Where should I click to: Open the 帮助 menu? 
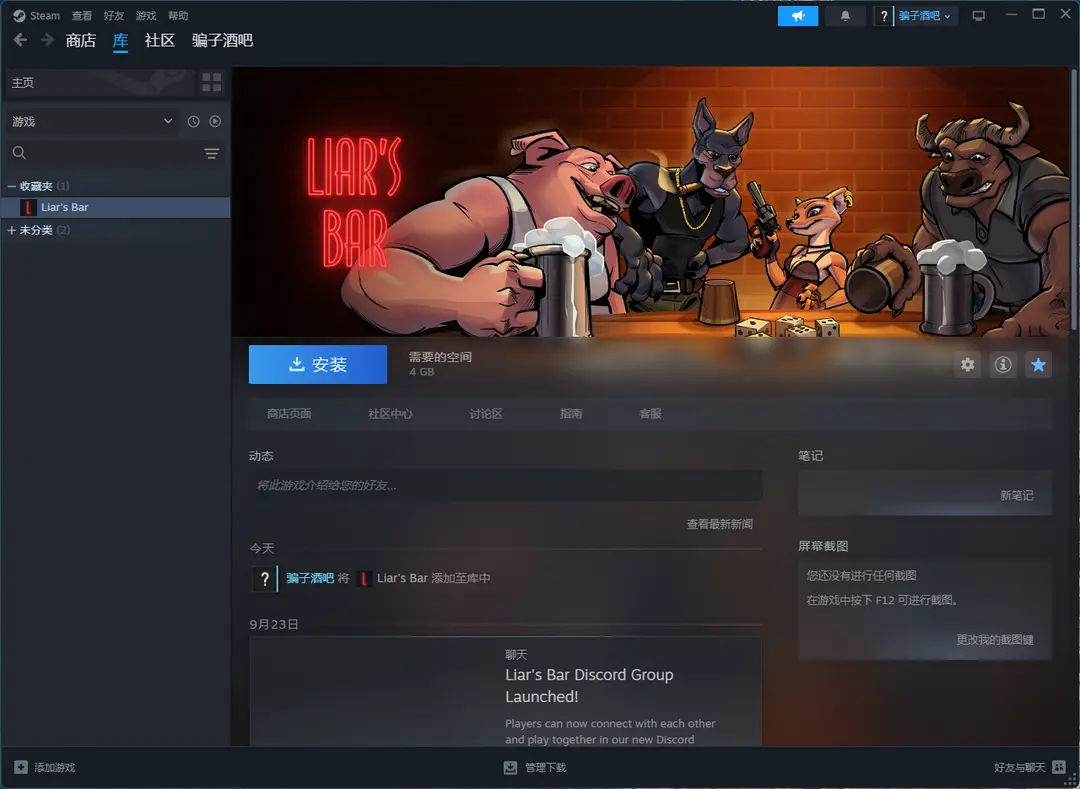(x=178, y=15)
